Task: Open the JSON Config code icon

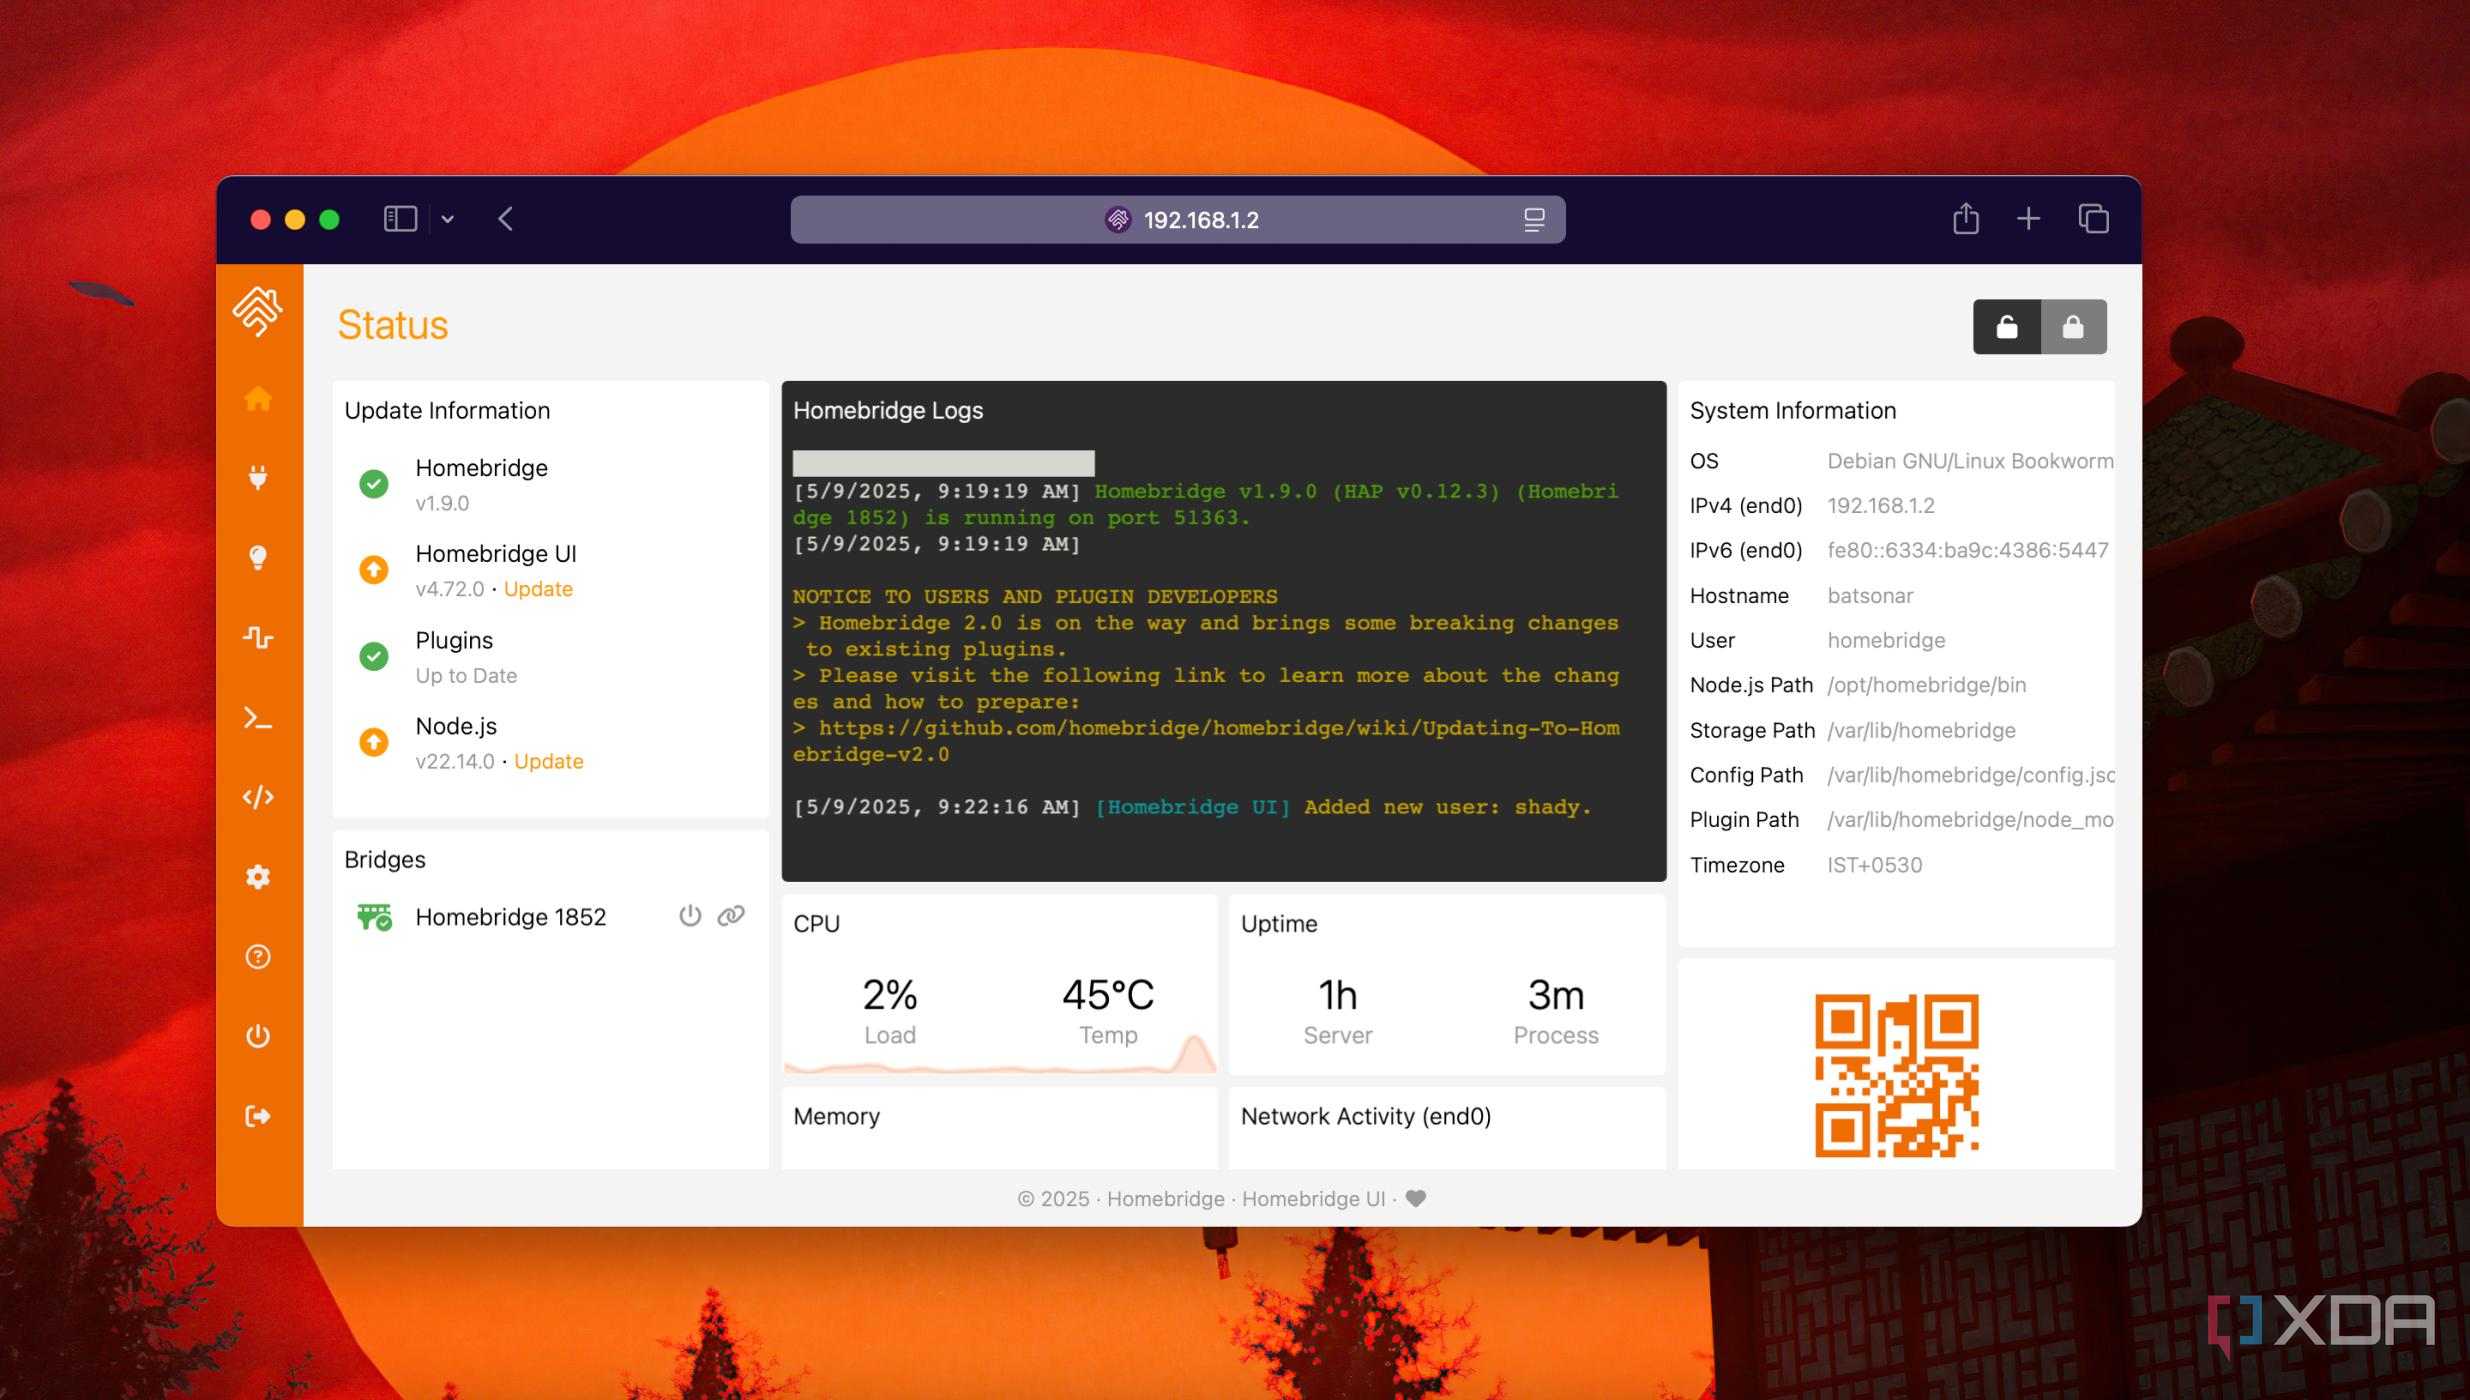Action: 258,797
